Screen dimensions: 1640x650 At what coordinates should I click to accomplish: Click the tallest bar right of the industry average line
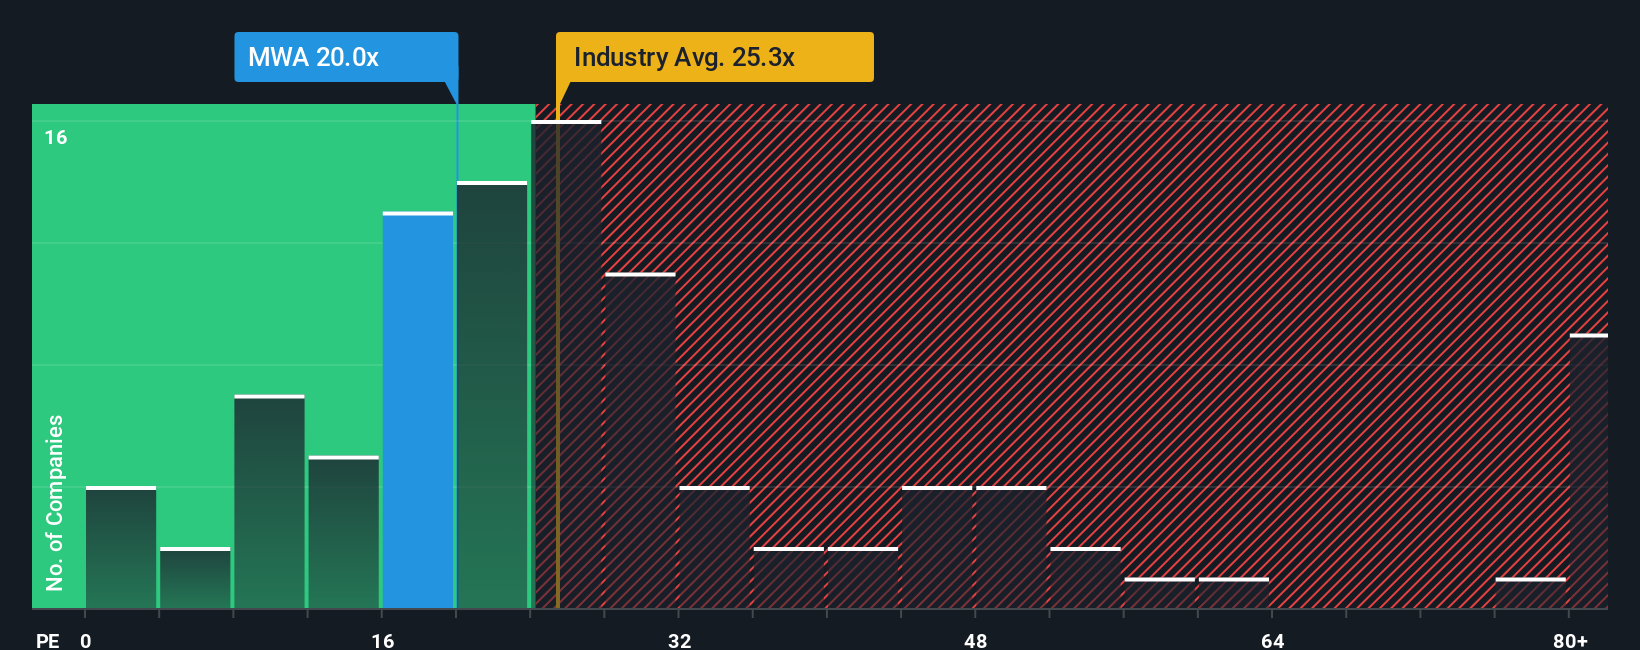point(566,364)
